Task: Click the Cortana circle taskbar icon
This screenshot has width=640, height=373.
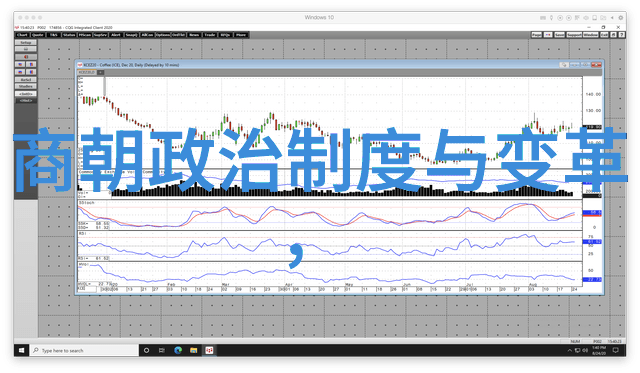Action: 147,351
